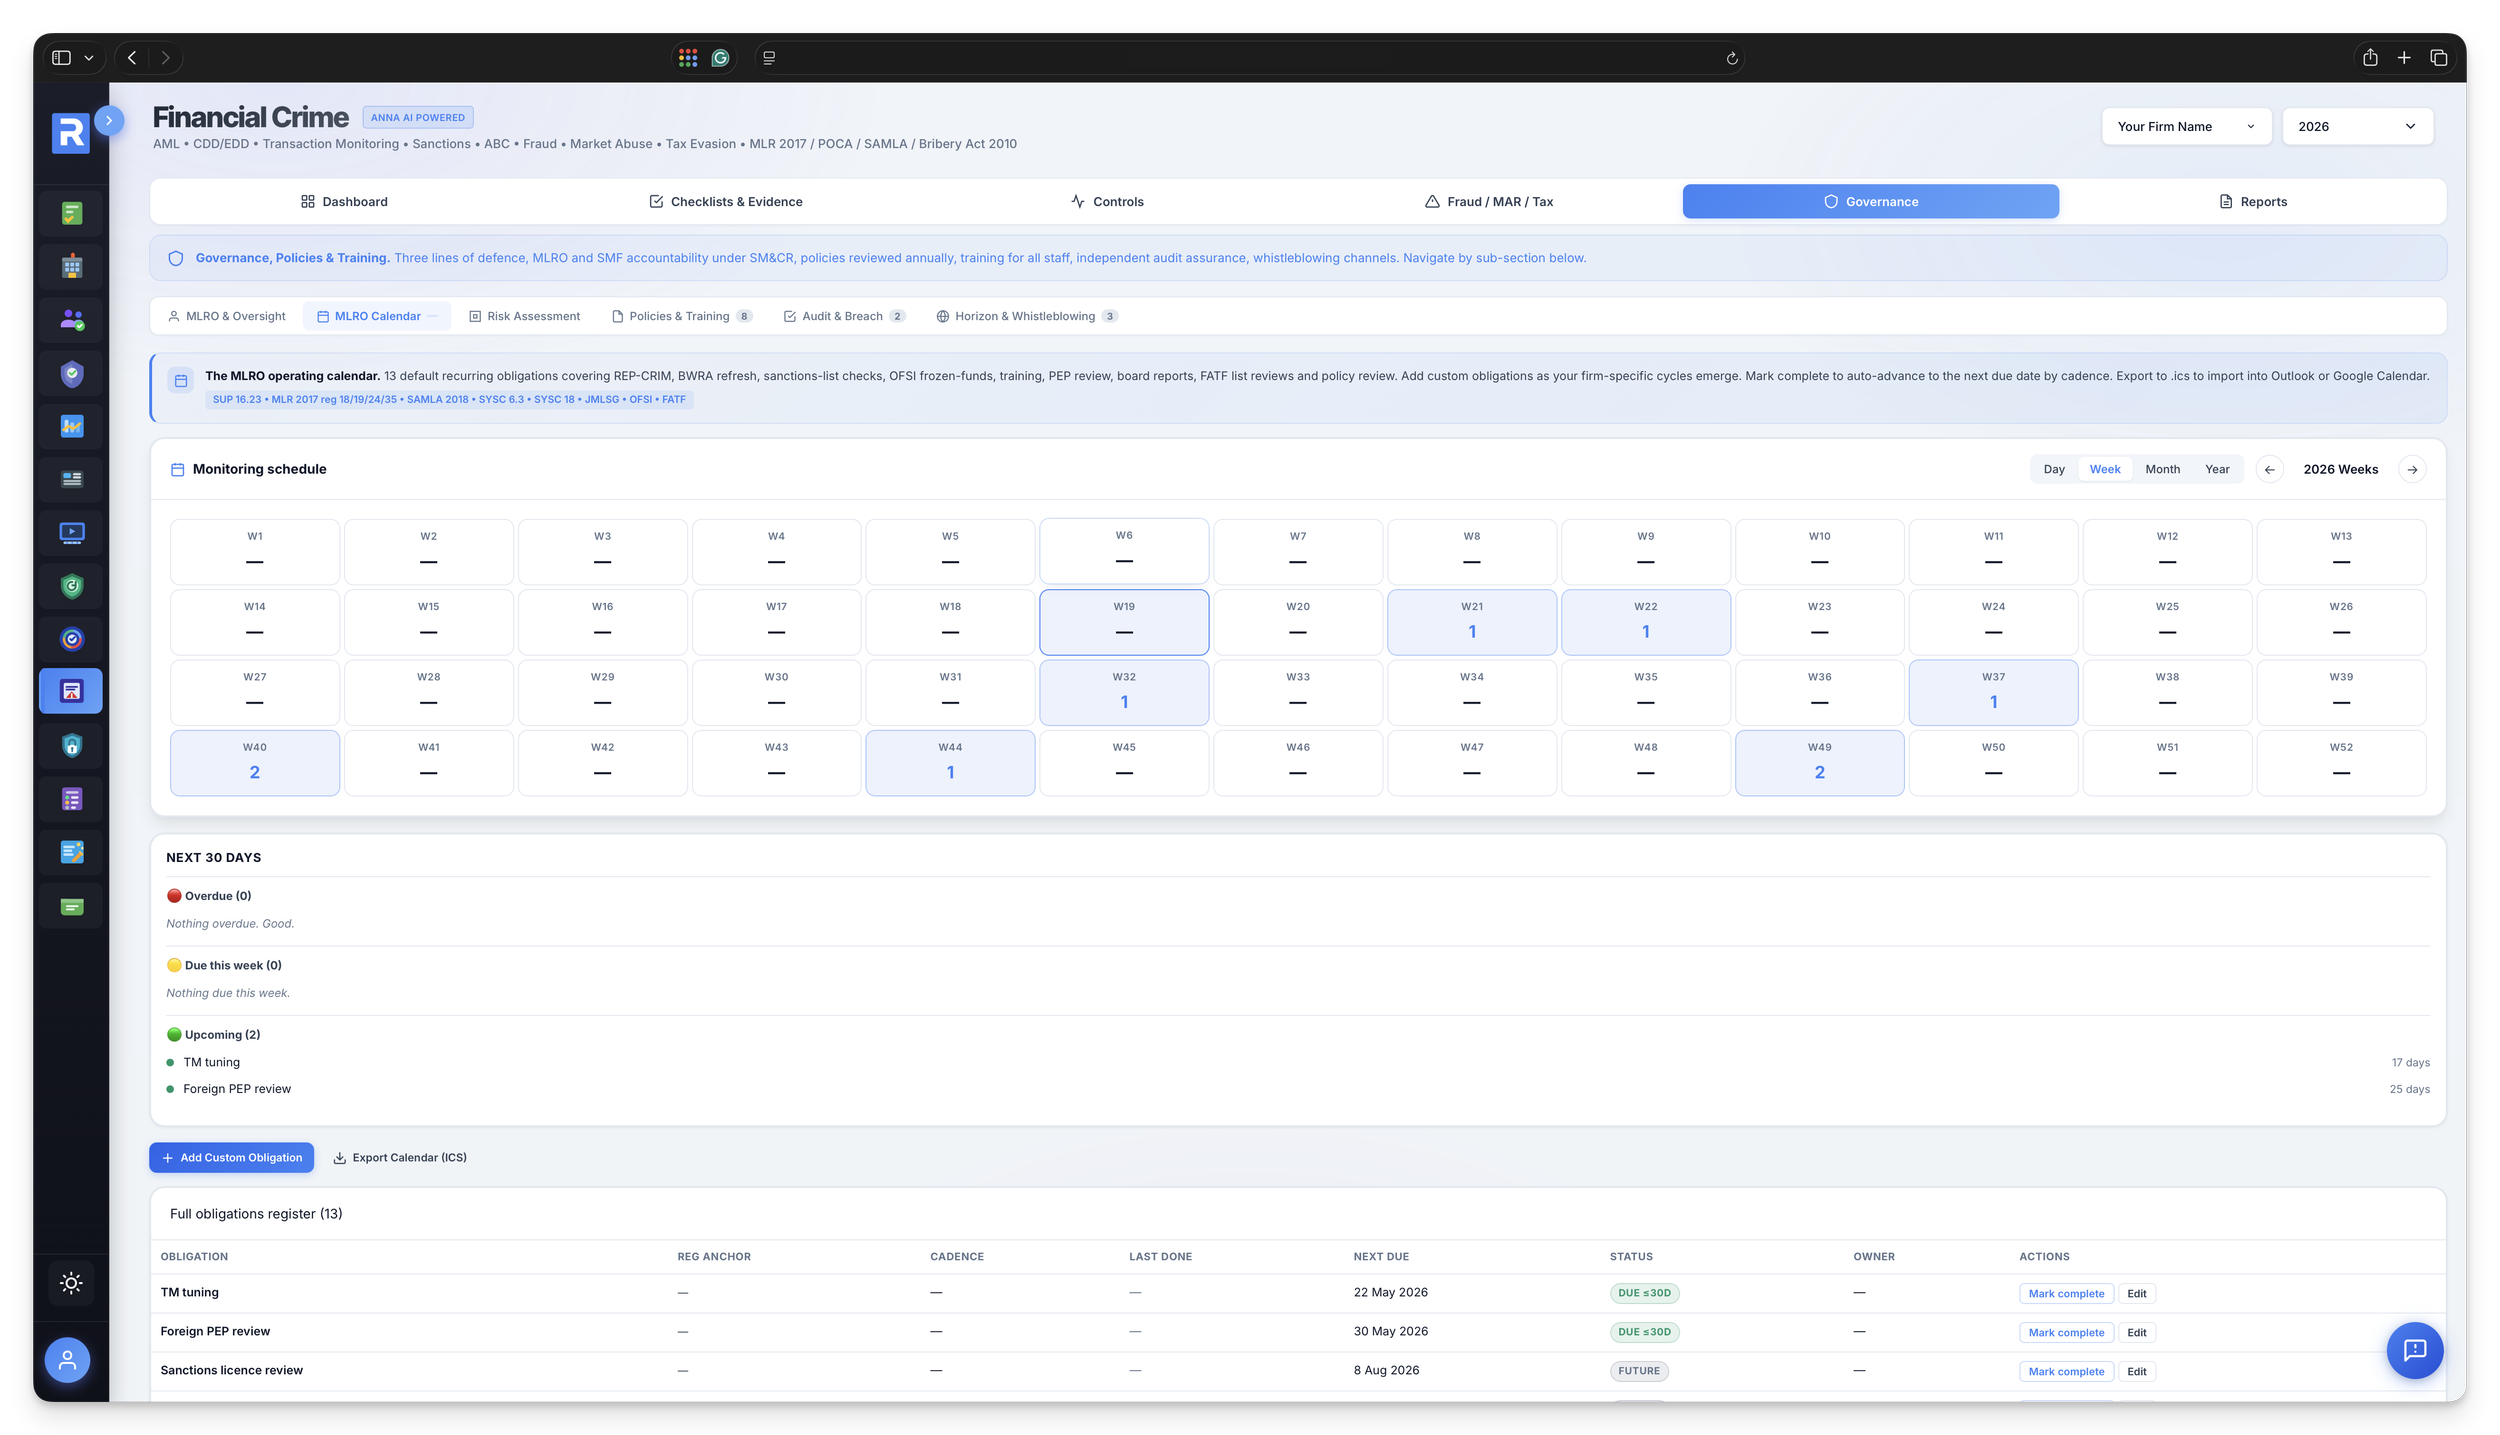This screenshot has width=2500, height=1435.
Task: Switch schedule view to Month
Action: tap(2162, 469)
